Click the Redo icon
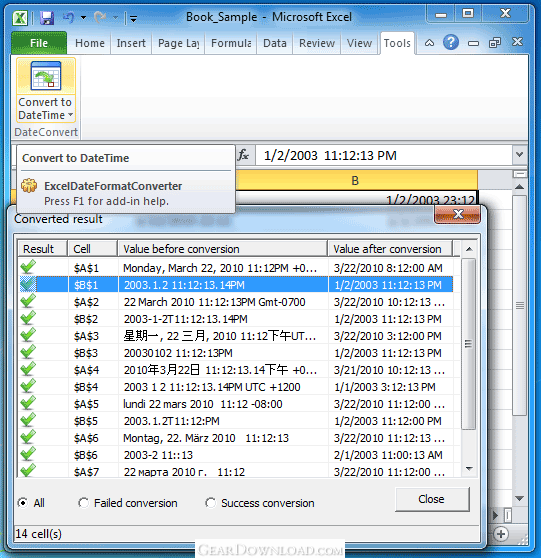The width and height of the screenshot is (541, 558). [x=100, y=17]
